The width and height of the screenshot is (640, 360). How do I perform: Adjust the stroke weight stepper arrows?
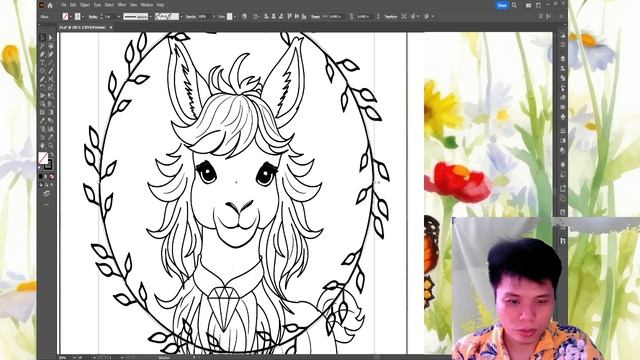pyautogui.click(x=101, y=16)
